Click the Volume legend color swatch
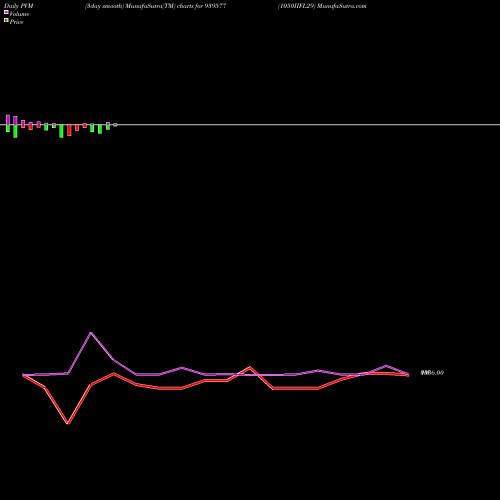The height and width of the screenshot is (500, 500). coord(6,12)
